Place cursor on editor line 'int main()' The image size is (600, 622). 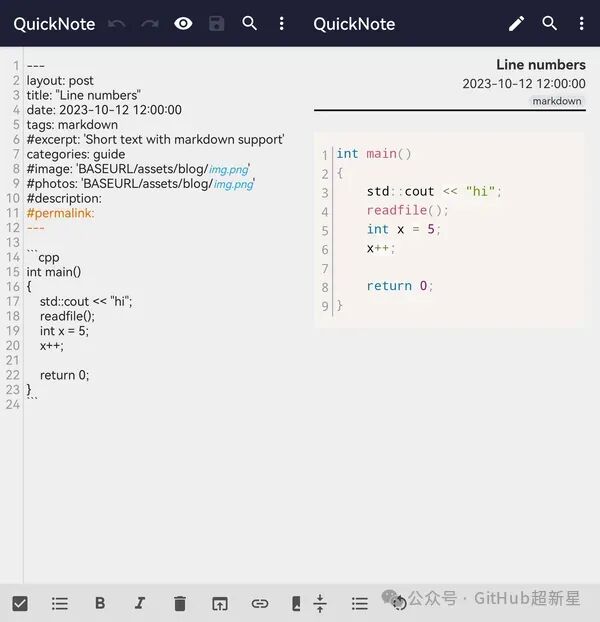pos(54,272)
